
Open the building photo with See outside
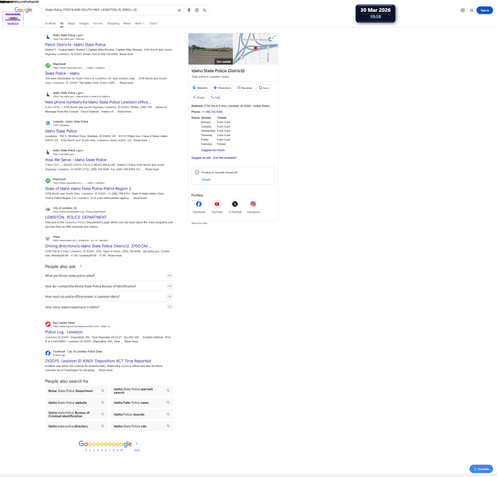211,49
